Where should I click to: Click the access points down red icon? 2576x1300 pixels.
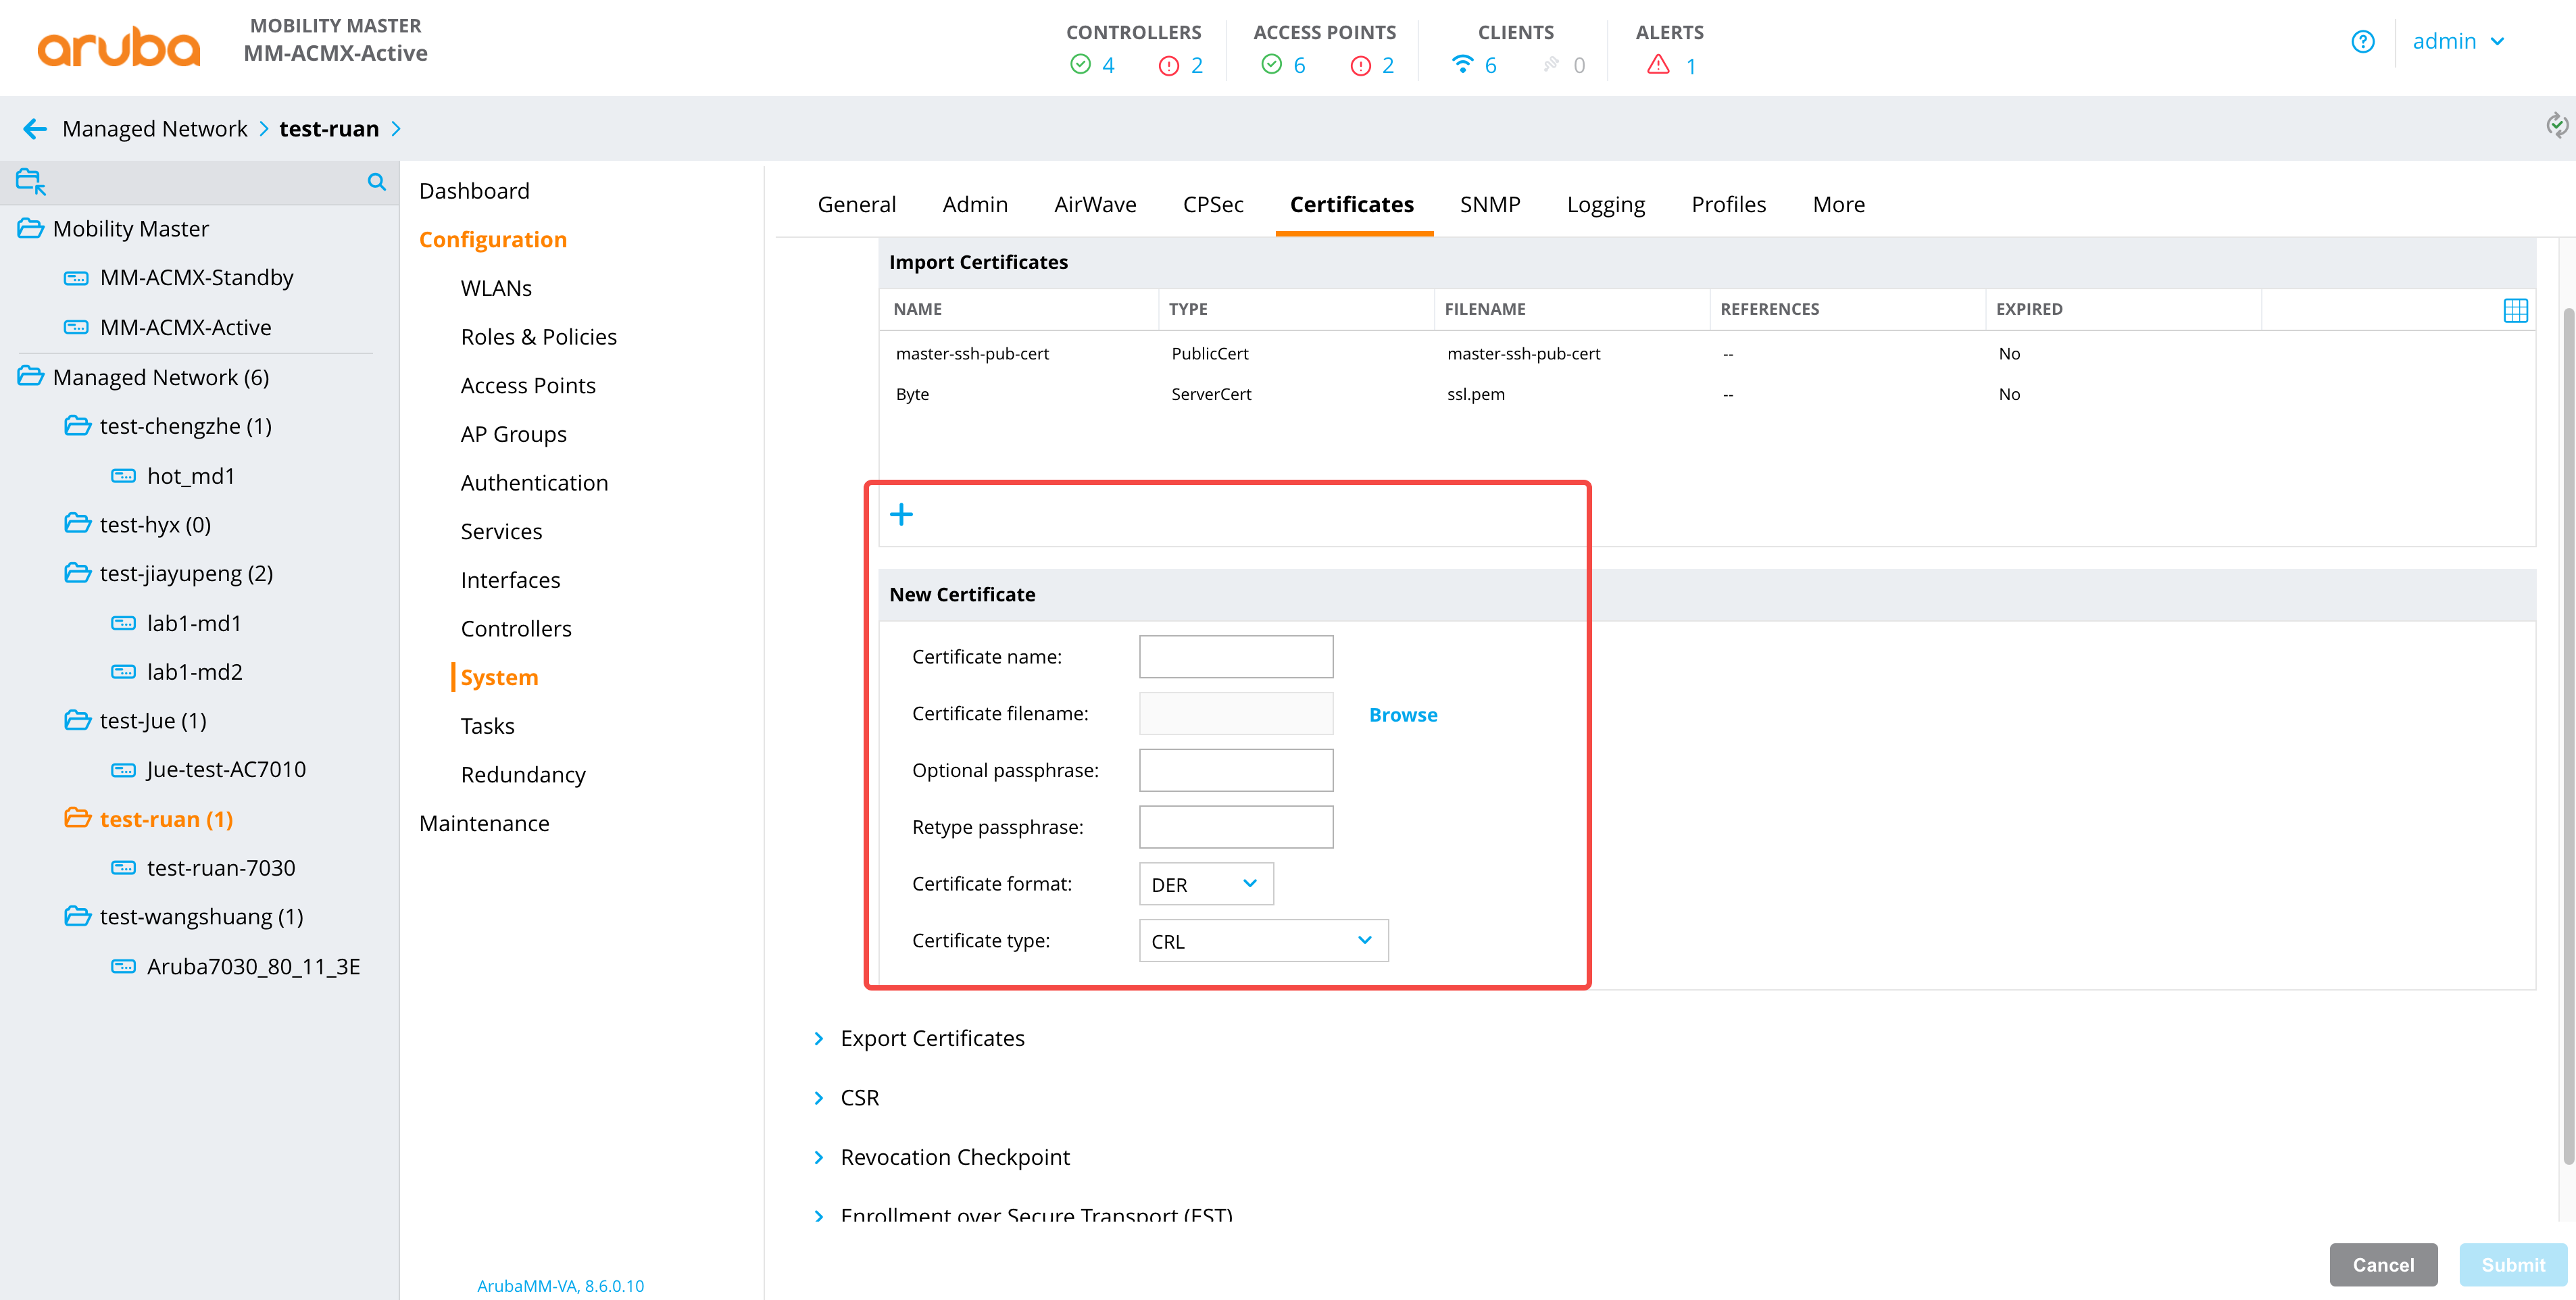(x=1360, y=66)
